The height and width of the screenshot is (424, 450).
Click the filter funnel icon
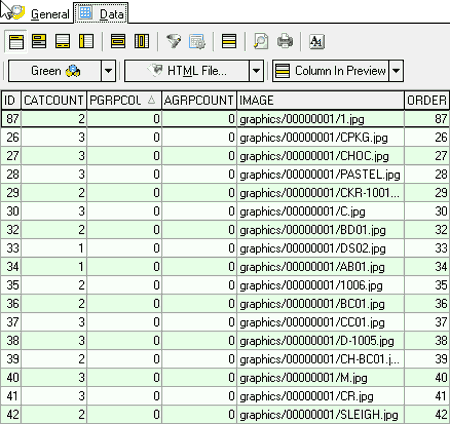tap(174, 42)
